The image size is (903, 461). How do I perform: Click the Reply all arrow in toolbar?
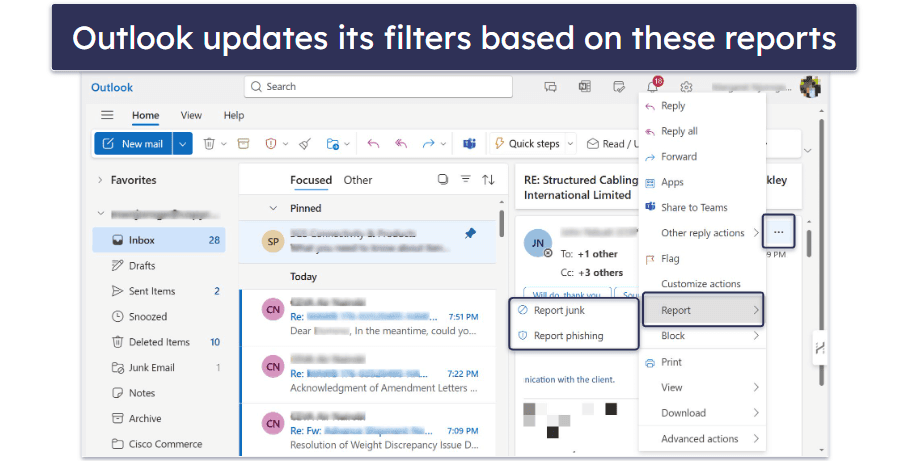[401, 143]
